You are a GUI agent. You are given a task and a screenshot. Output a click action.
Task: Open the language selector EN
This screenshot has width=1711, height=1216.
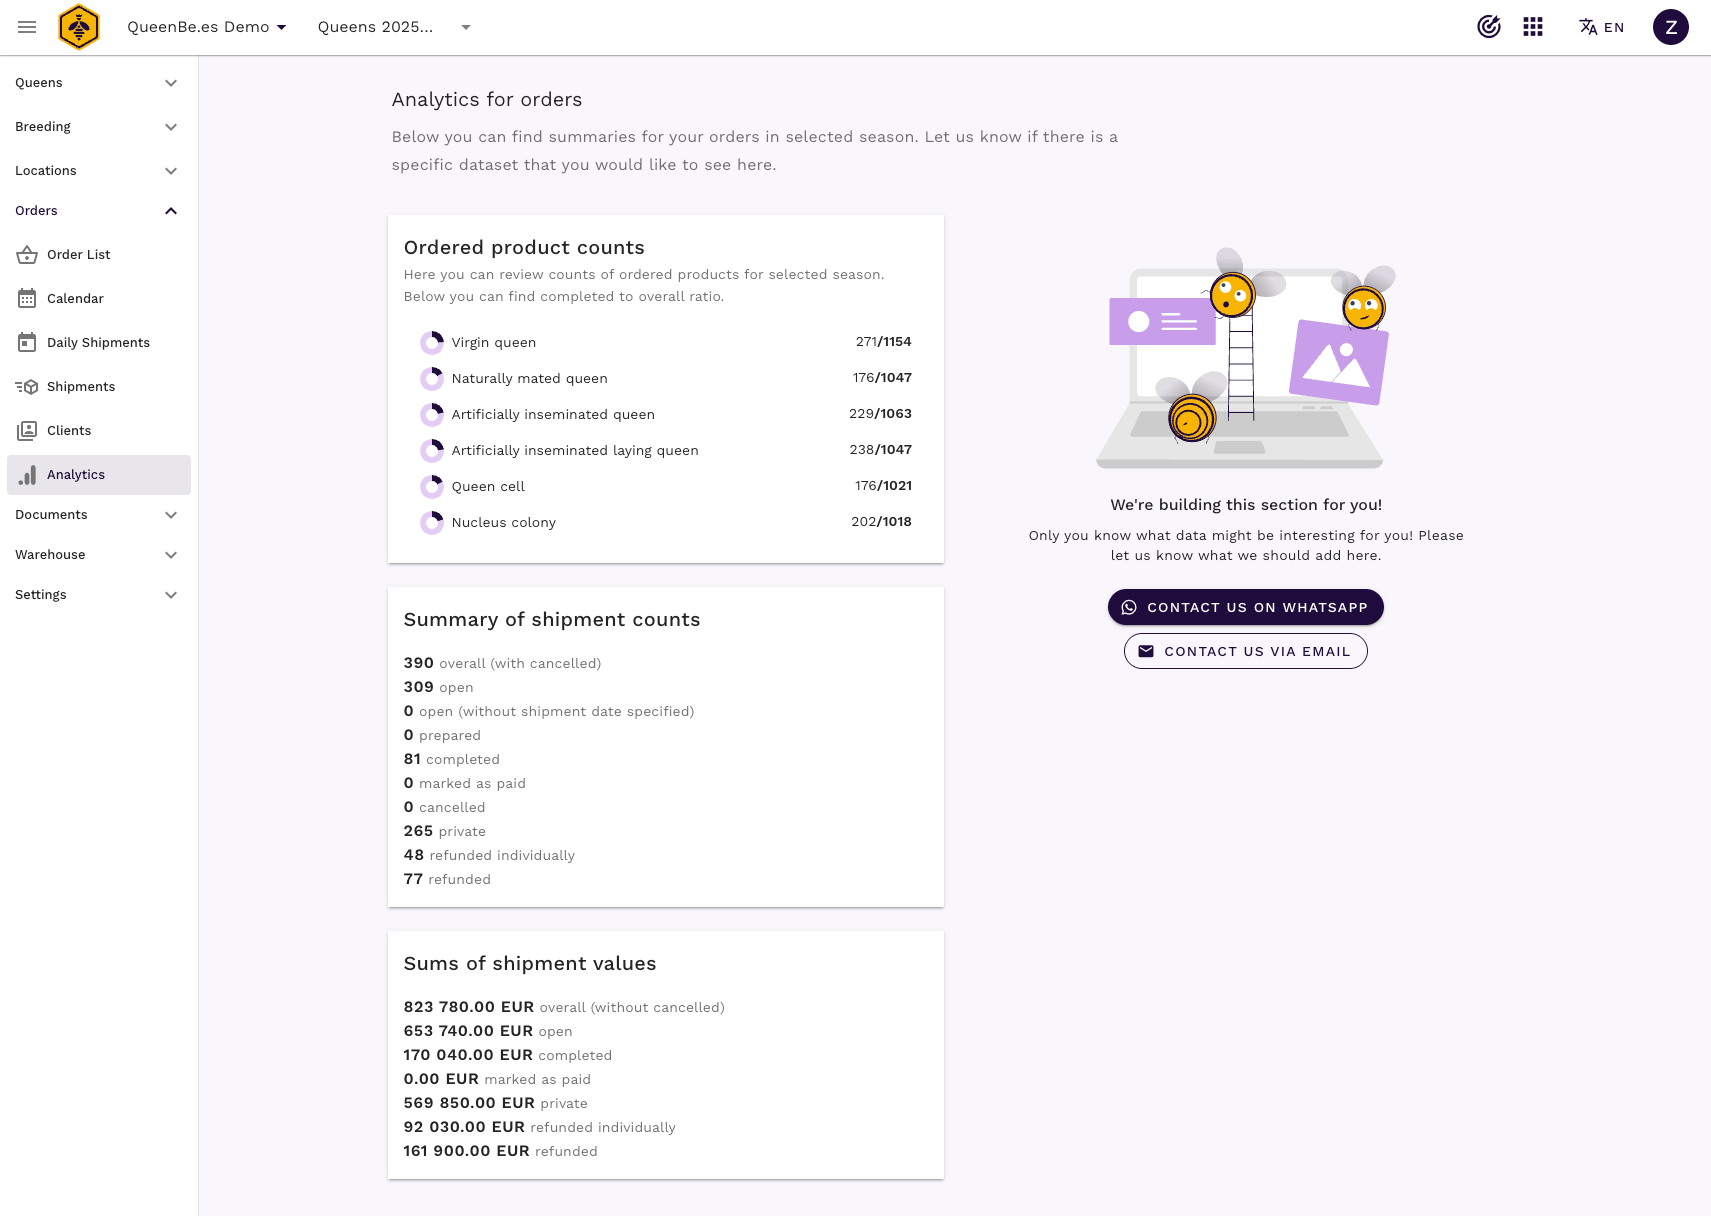pyautogui.click(x=1601, y=27)
